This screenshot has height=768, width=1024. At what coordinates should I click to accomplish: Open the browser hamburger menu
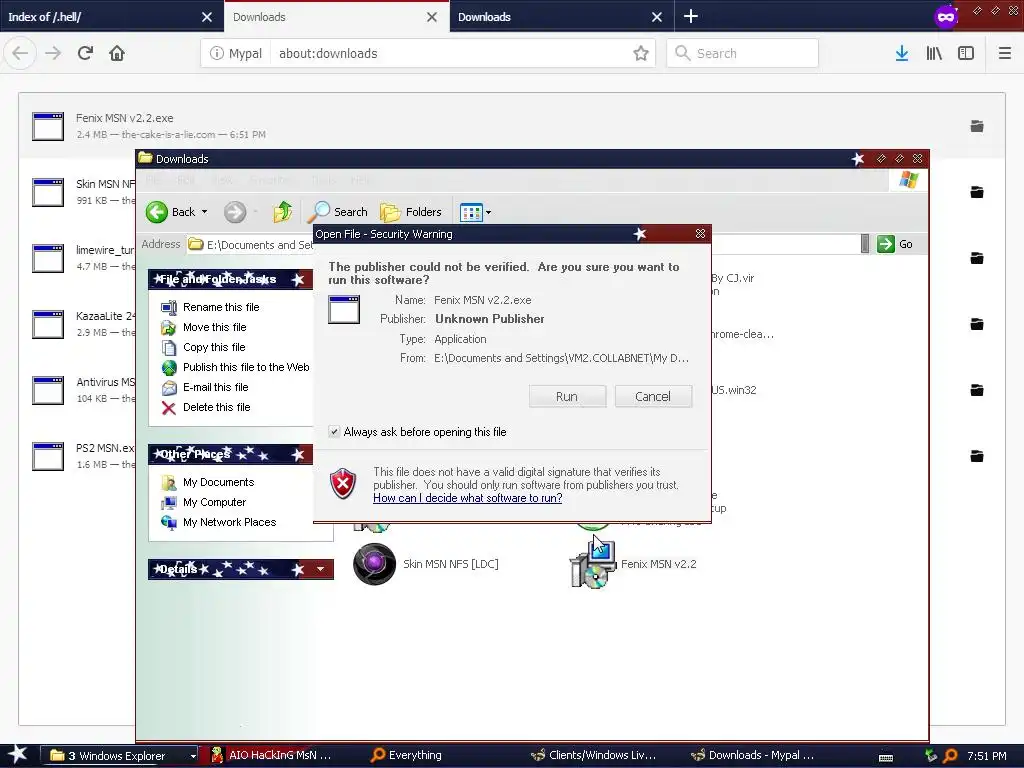[1005, 54]
